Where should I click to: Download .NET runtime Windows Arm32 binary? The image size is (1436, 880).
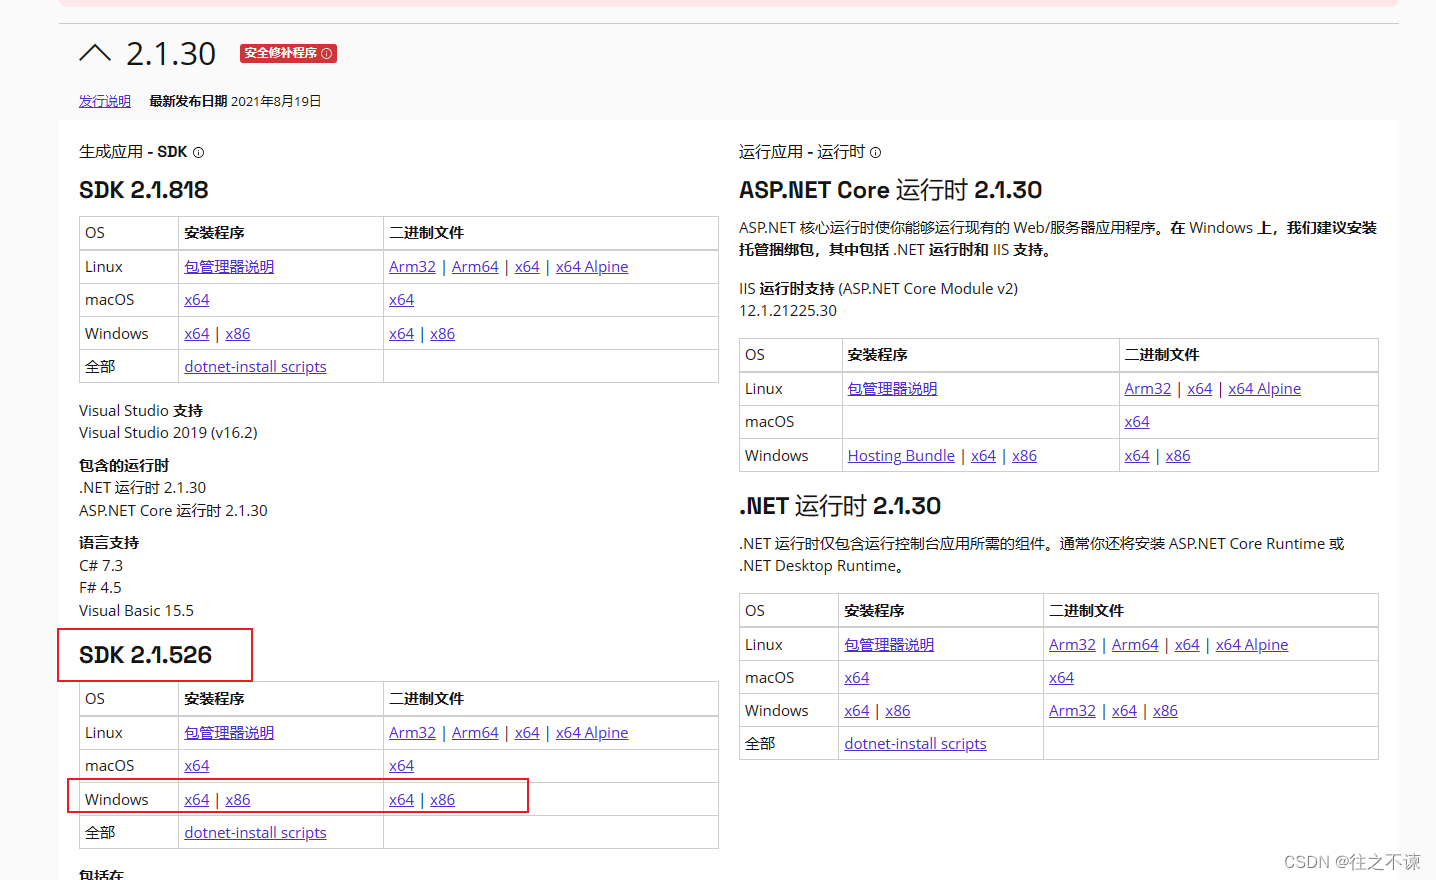[x=1072, y=711]
